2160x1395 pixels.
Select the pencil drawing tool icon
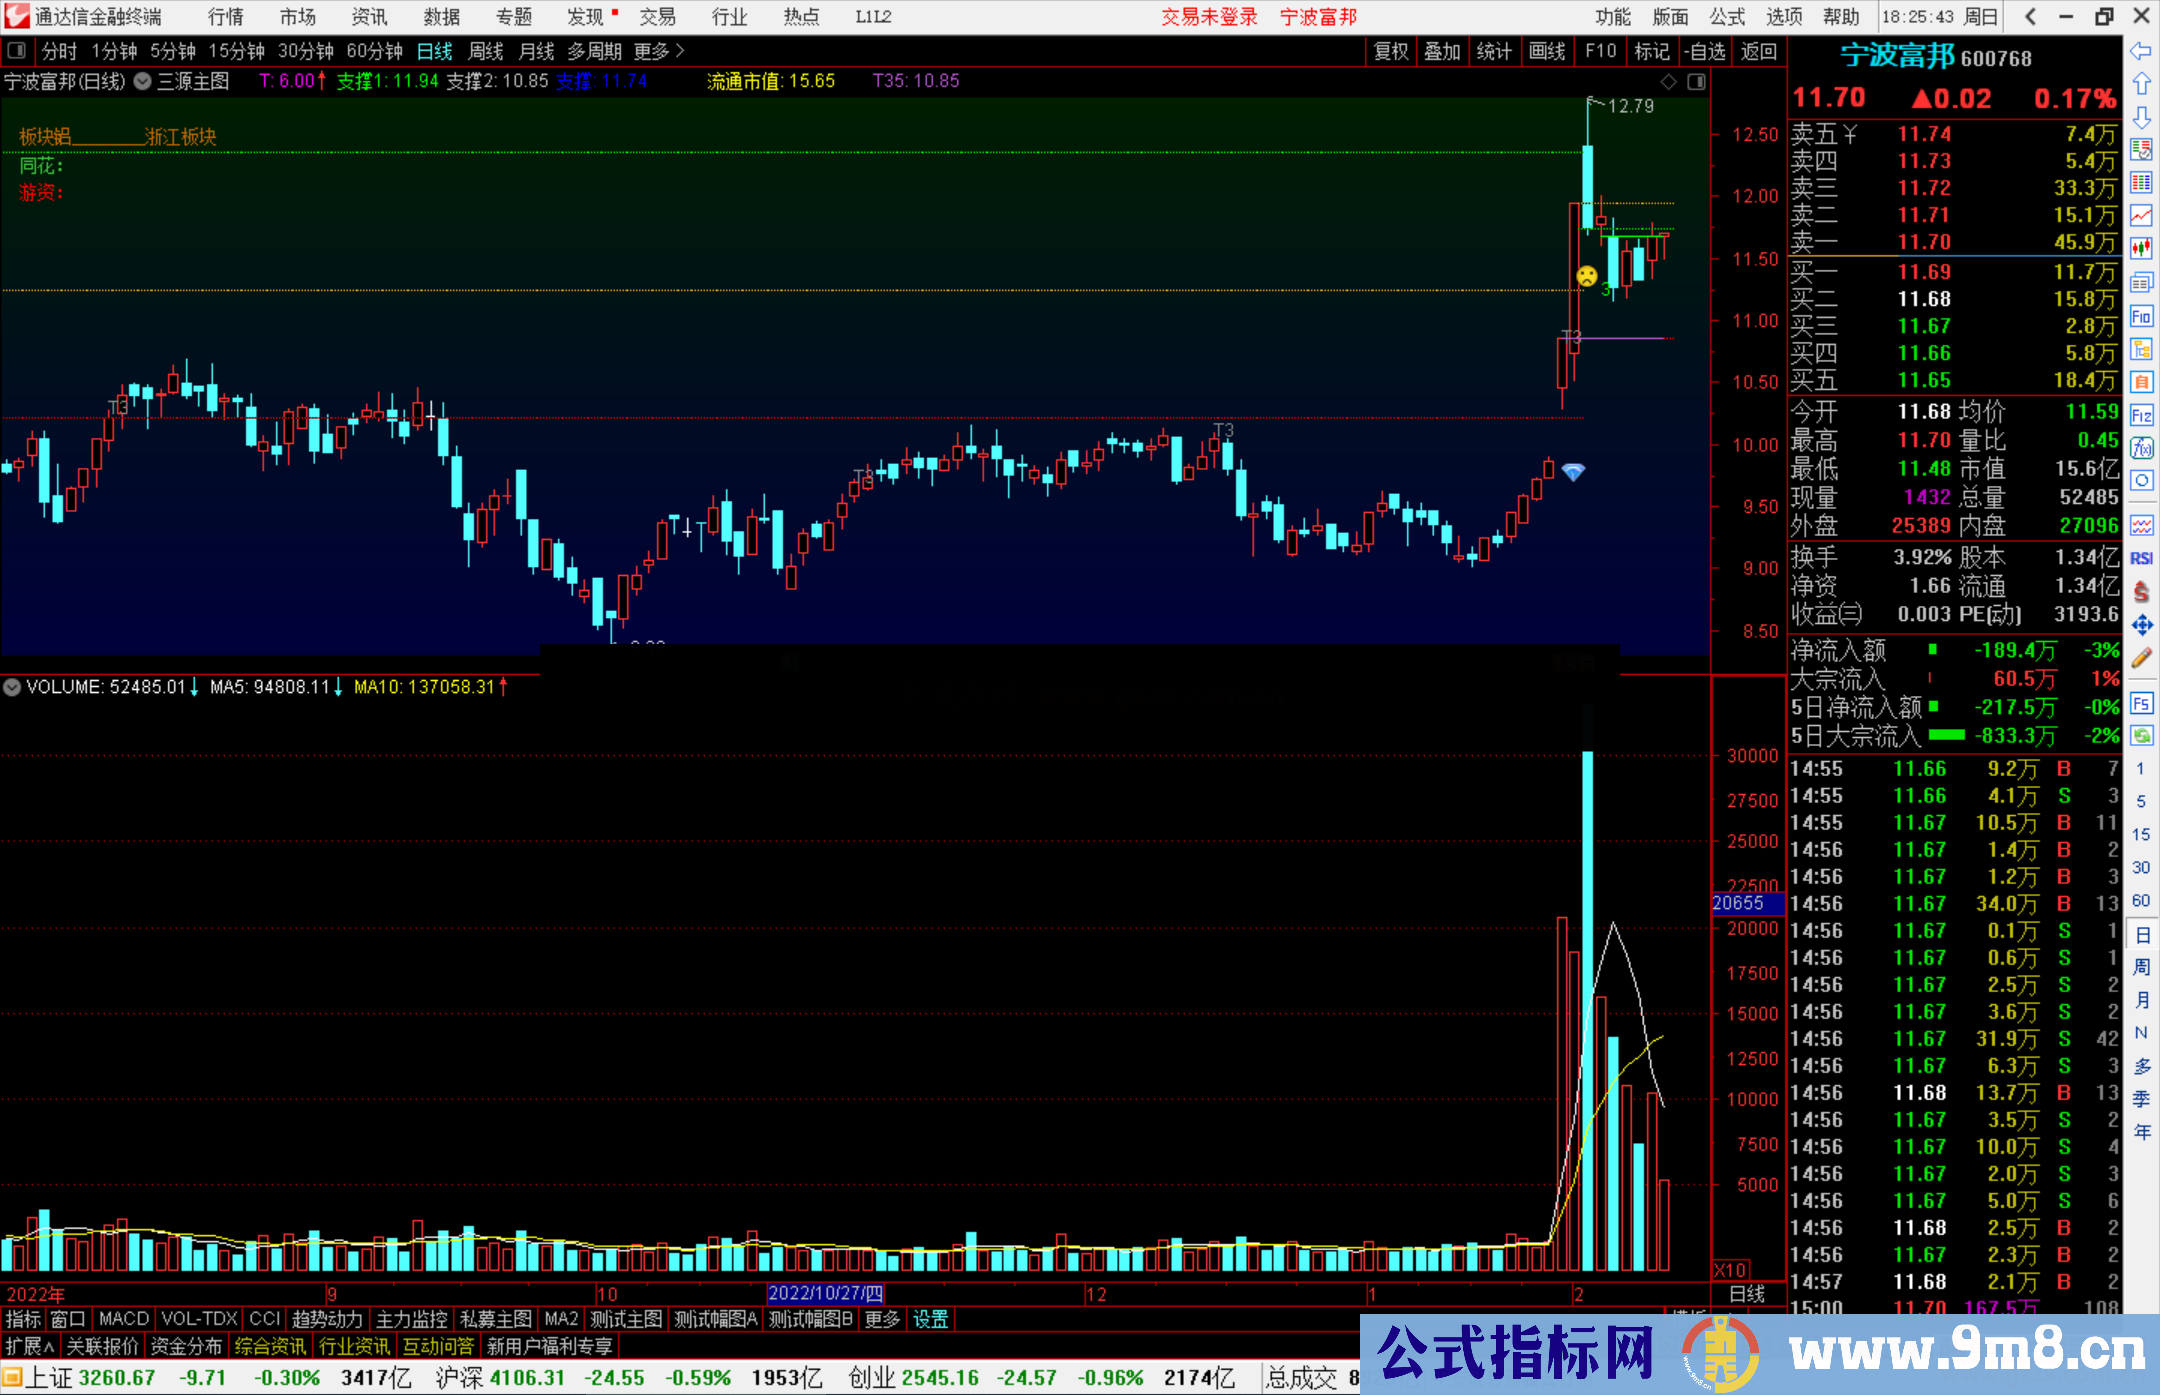(2141, 658)
